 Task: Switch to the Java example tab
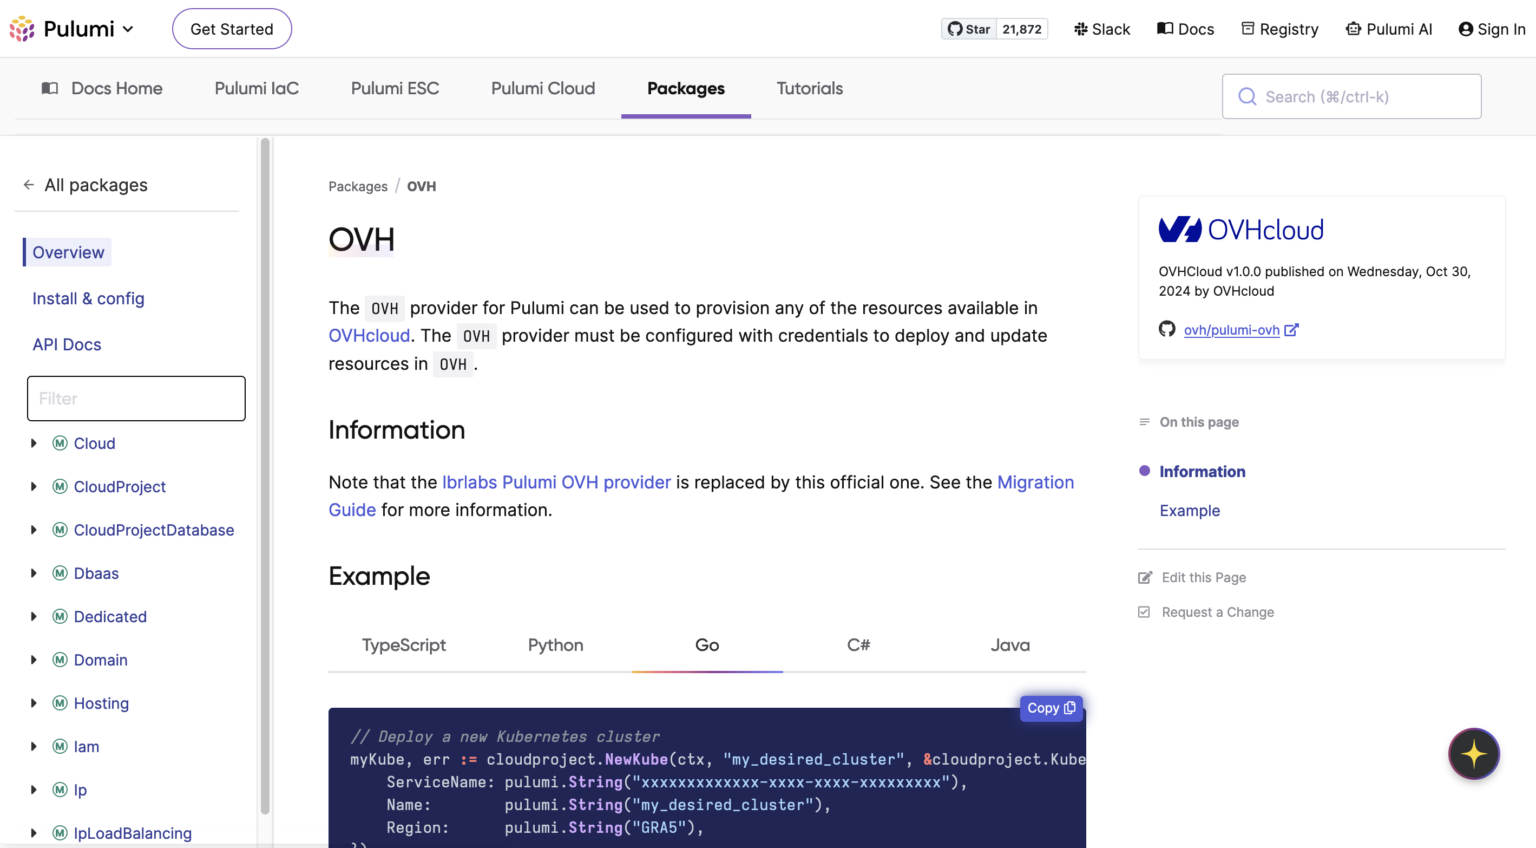pos(1009,645)
